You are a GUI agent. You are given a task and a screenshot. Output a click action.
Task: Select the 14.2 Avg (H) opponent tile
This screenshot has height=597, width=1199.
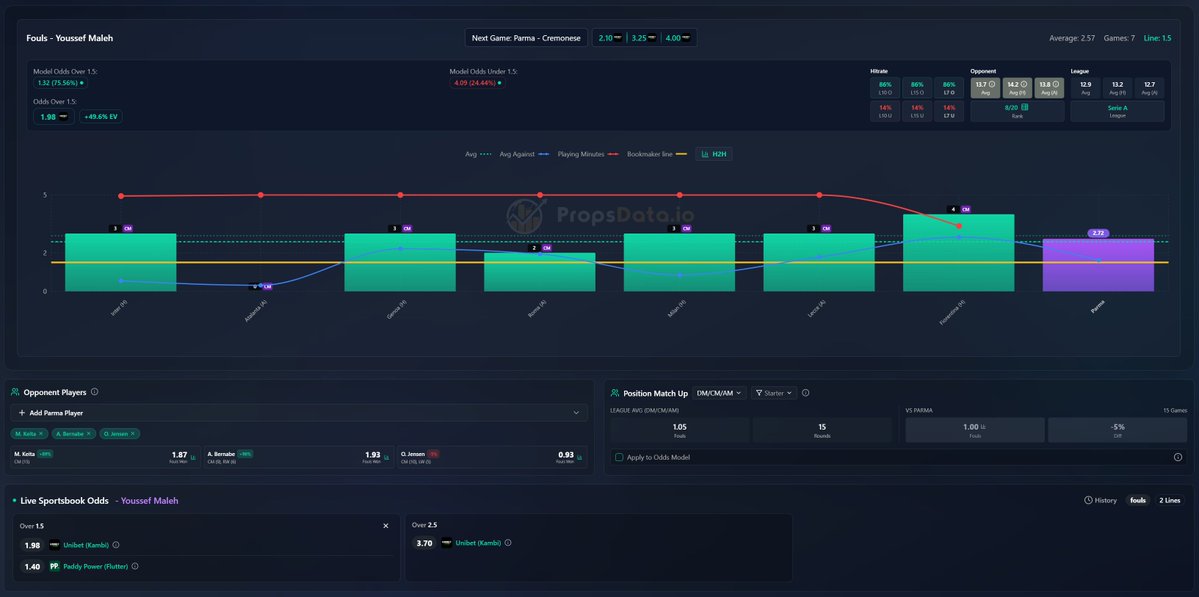[1018, 87]
